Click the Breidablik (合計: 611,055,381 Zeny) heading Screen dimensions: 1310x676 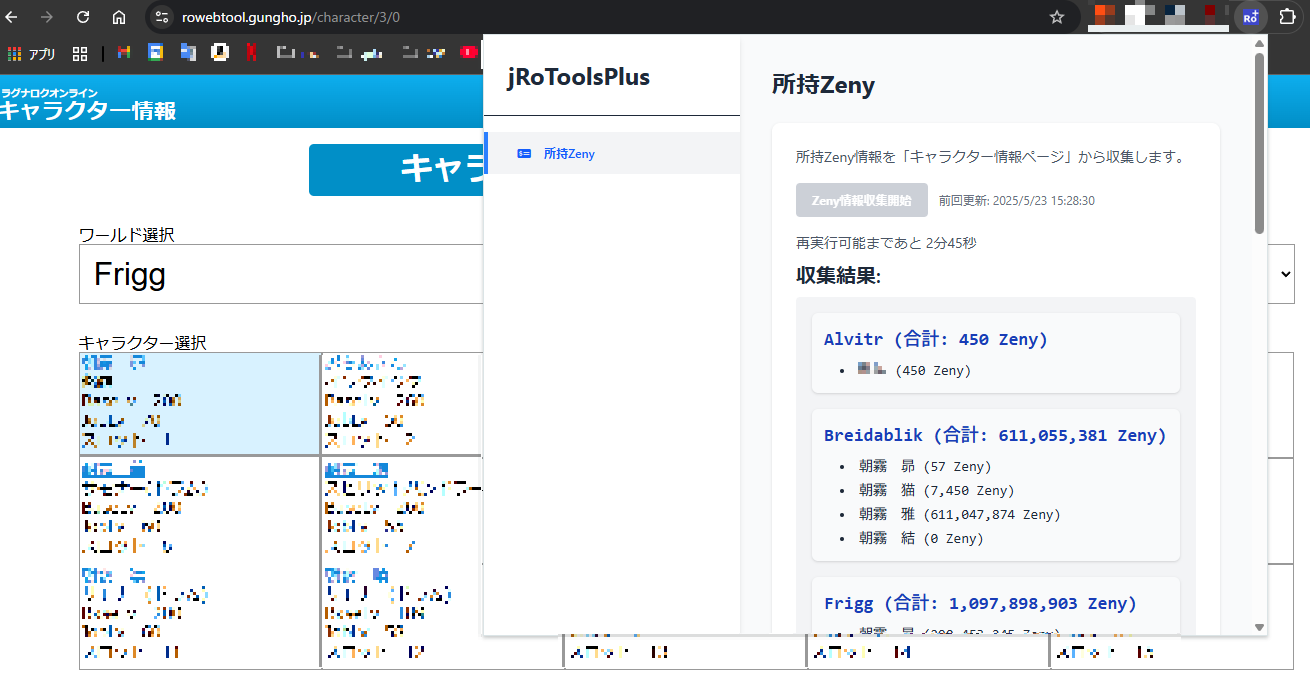point(995,435)
